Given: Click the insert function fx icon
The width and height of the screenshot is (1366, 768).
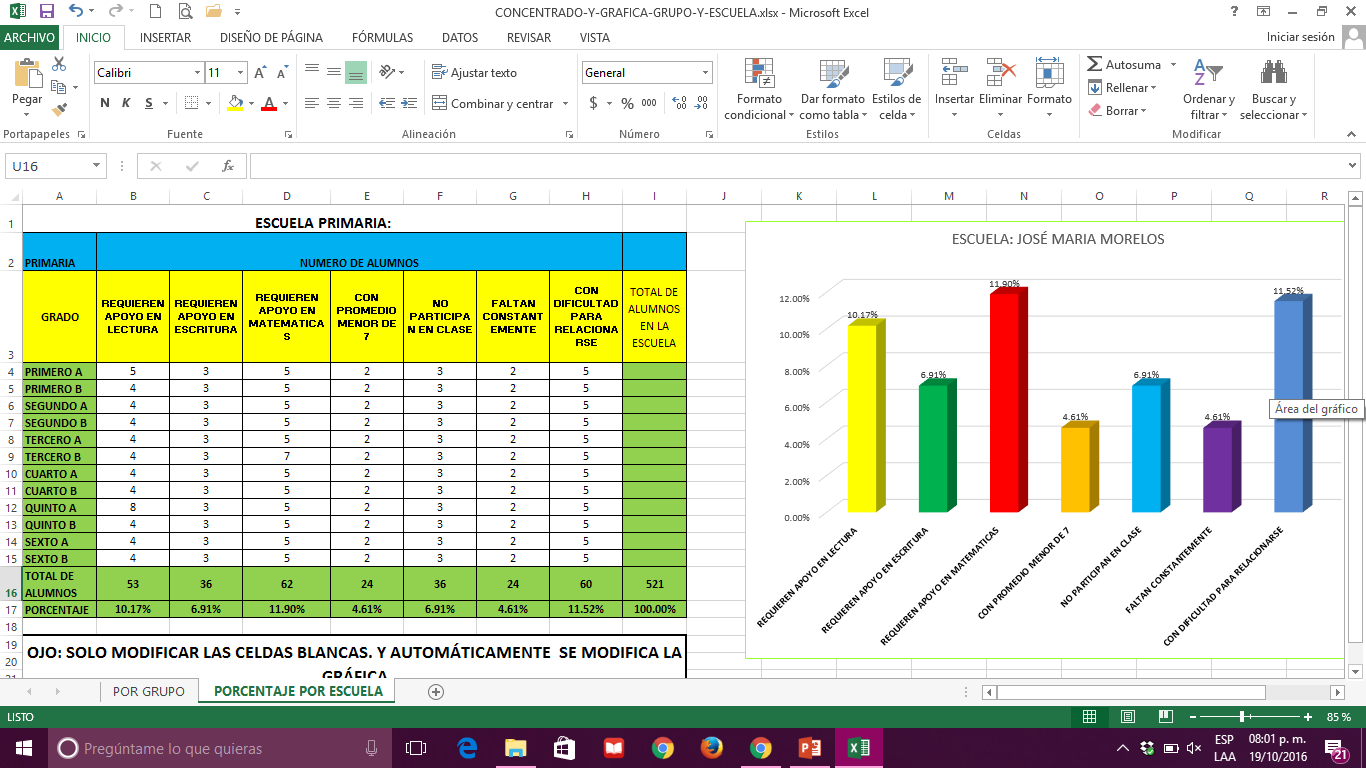Looking at the screenshot, I should [228, 166].
